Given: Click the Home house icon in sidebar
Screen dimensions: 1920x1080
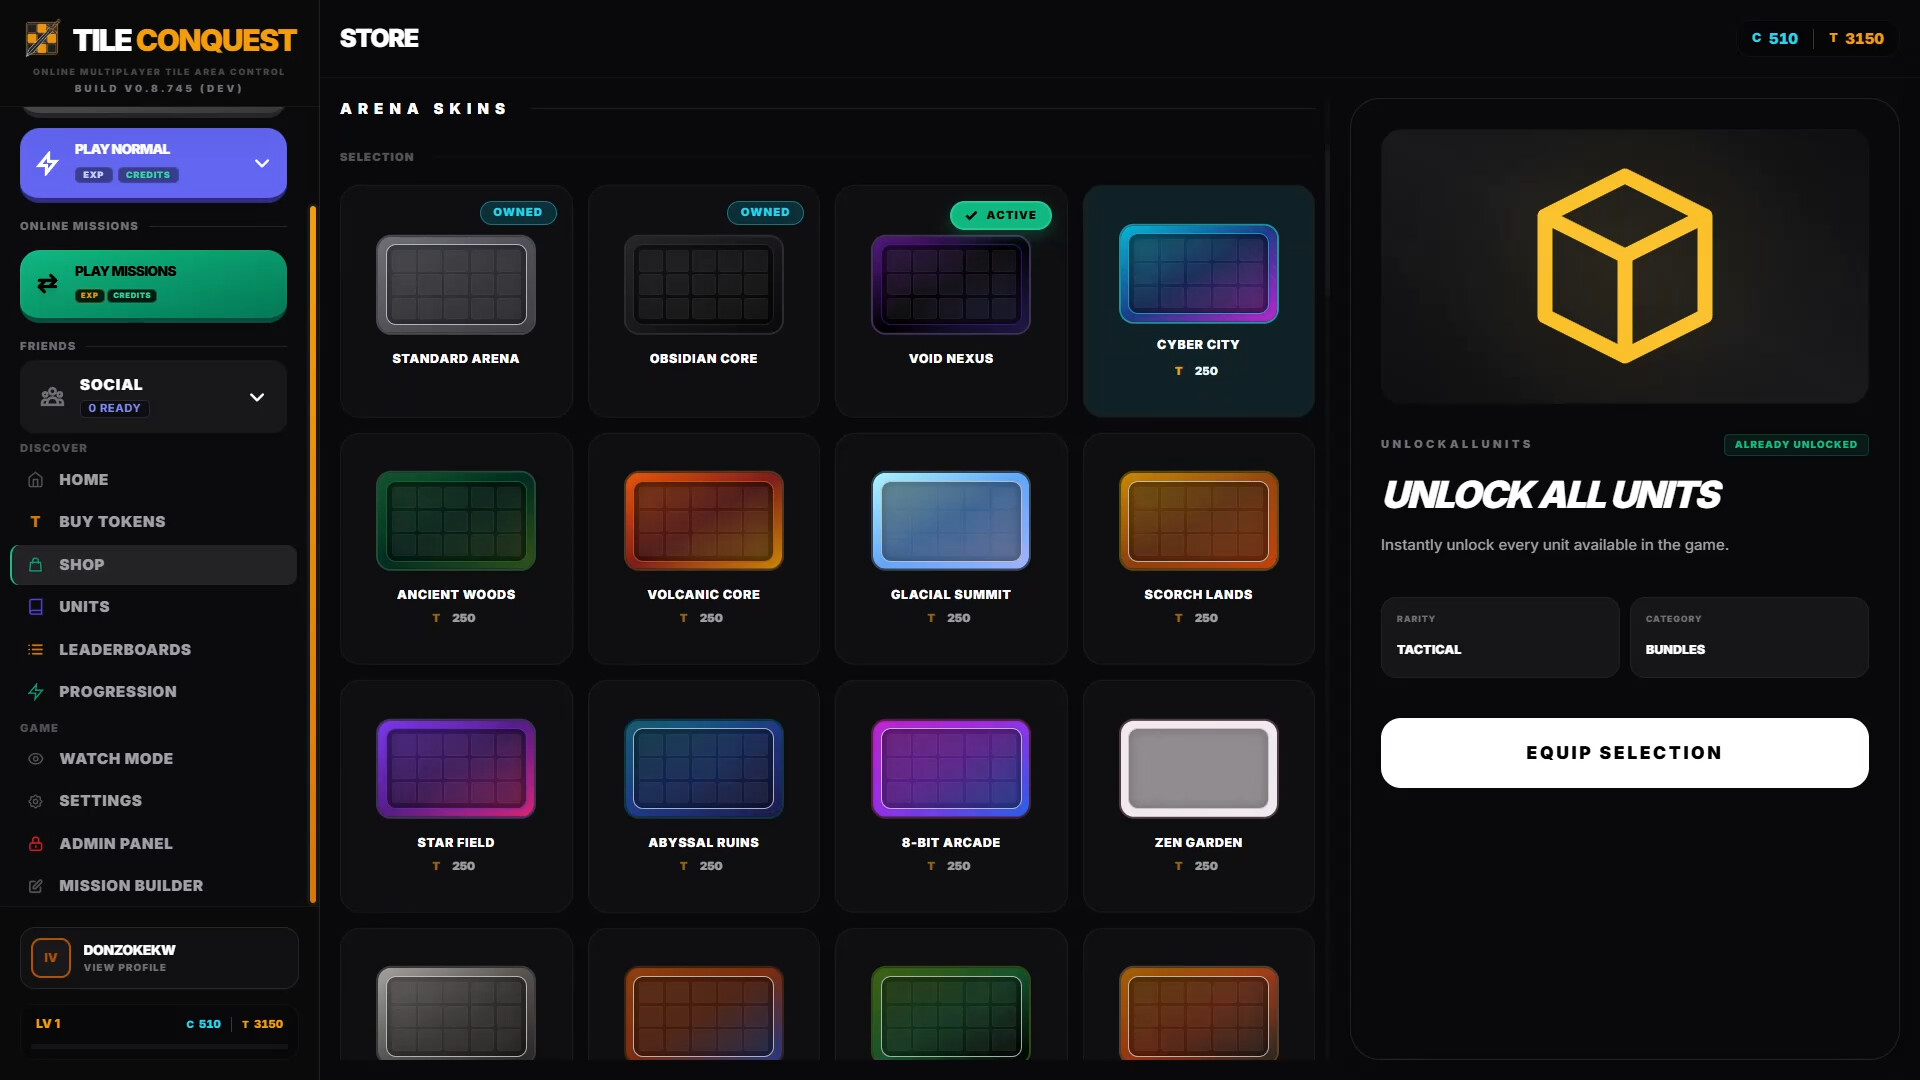Looking at the screenshot, I should coord(36,480).
